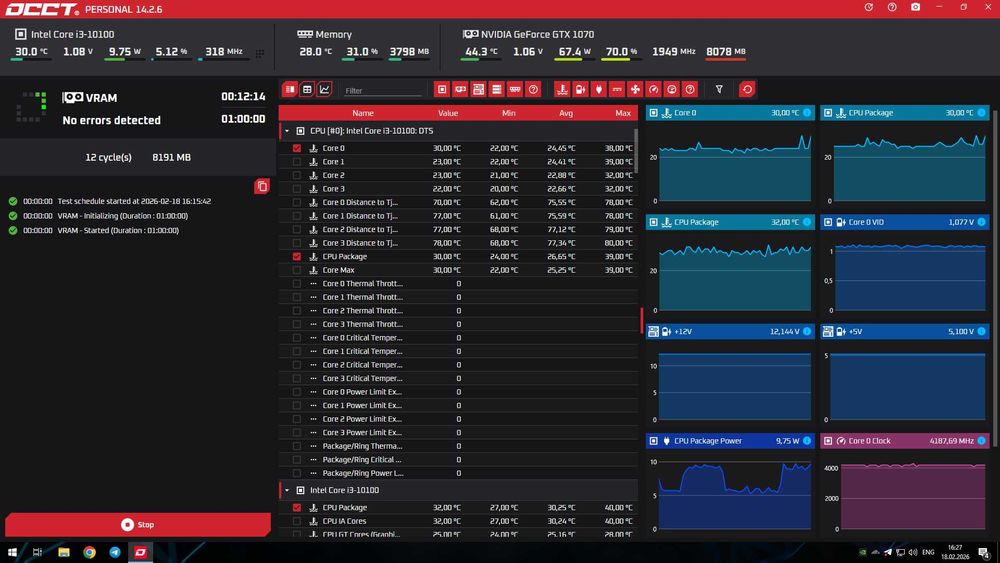Click the Filter text field

383,91
